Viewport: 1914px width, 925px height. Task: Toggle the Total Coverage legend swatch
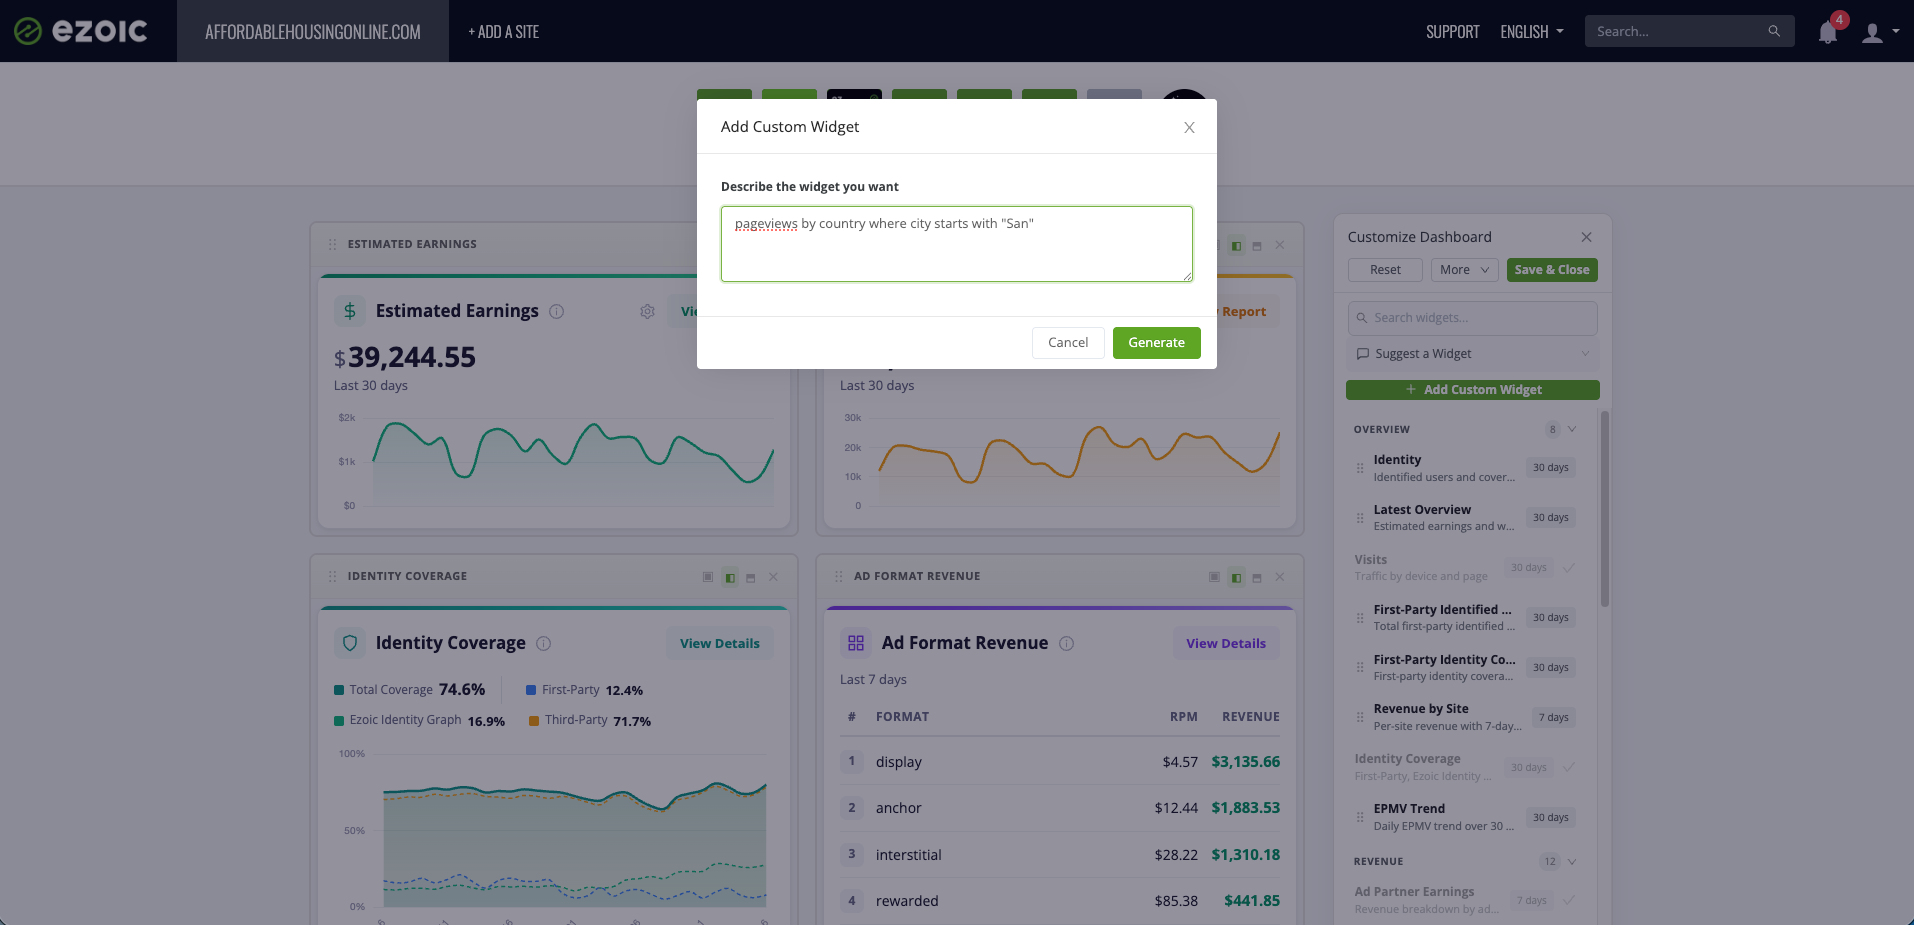pyautogui.click(x=339, y=690)
